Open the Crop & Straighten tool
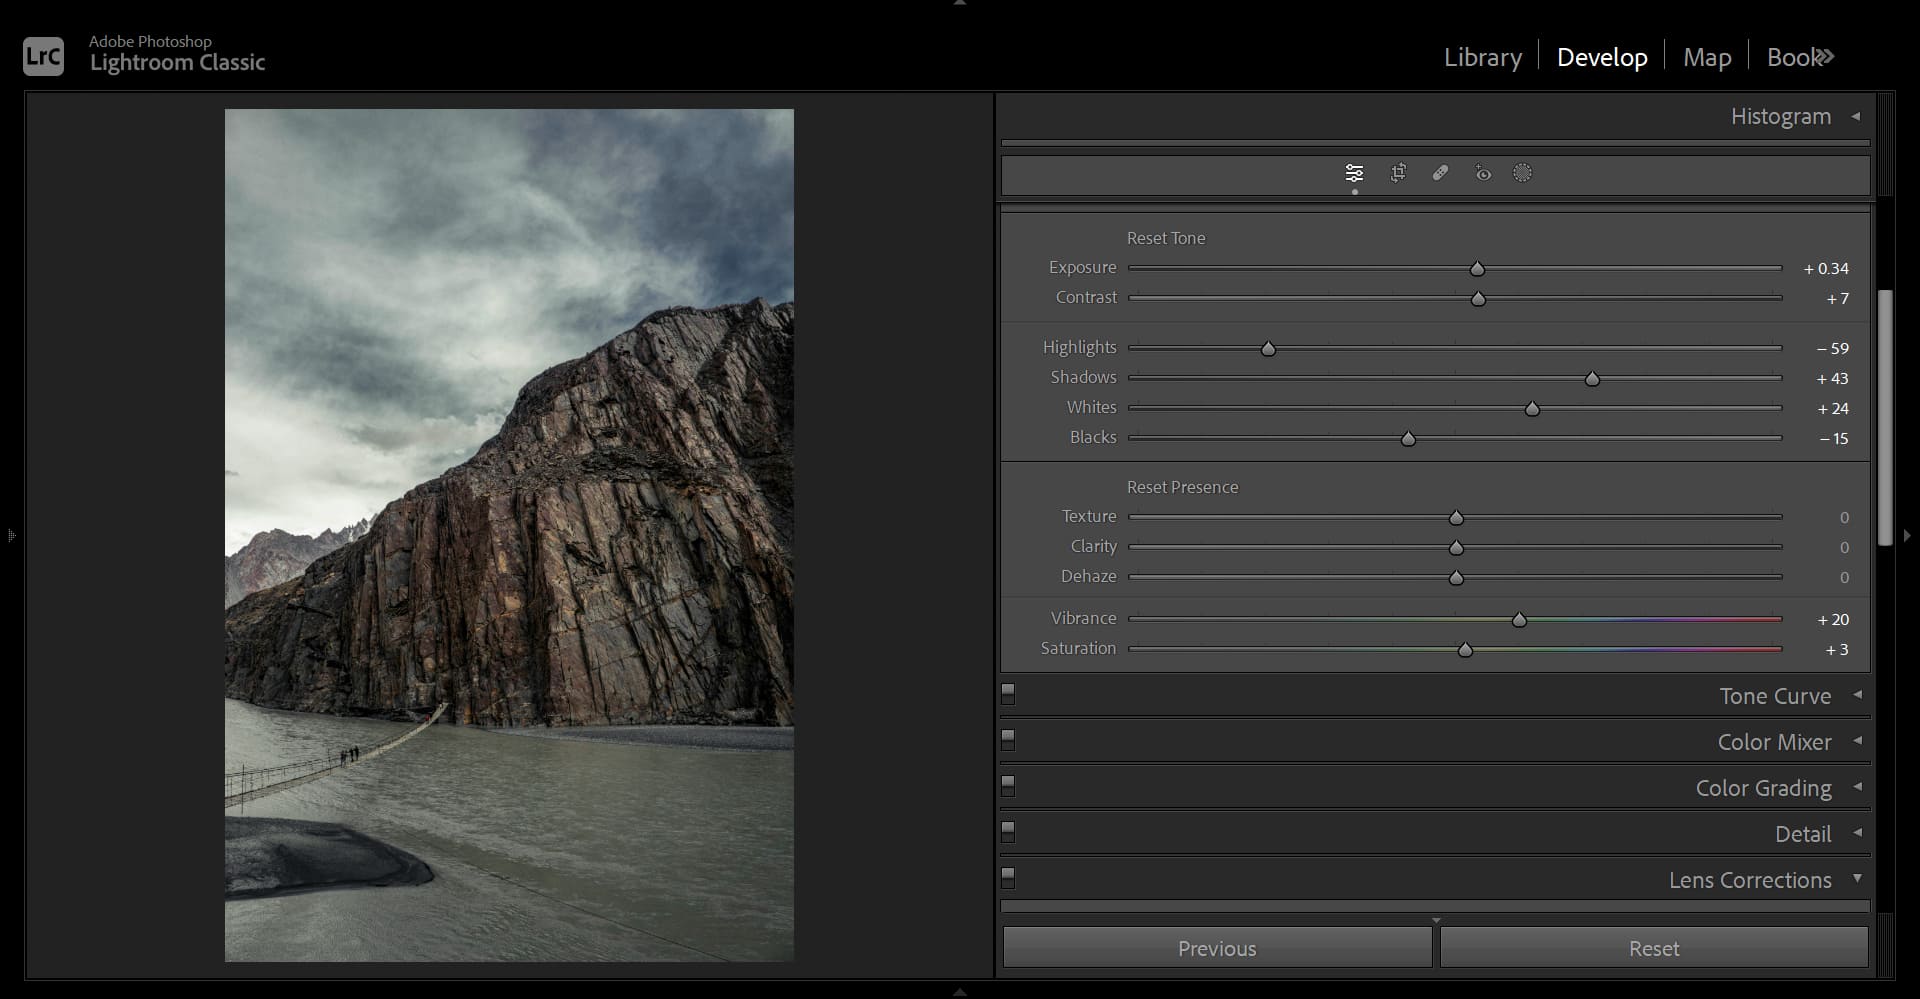This screenshot has height=999, width=1920. tap(1397, 172)
